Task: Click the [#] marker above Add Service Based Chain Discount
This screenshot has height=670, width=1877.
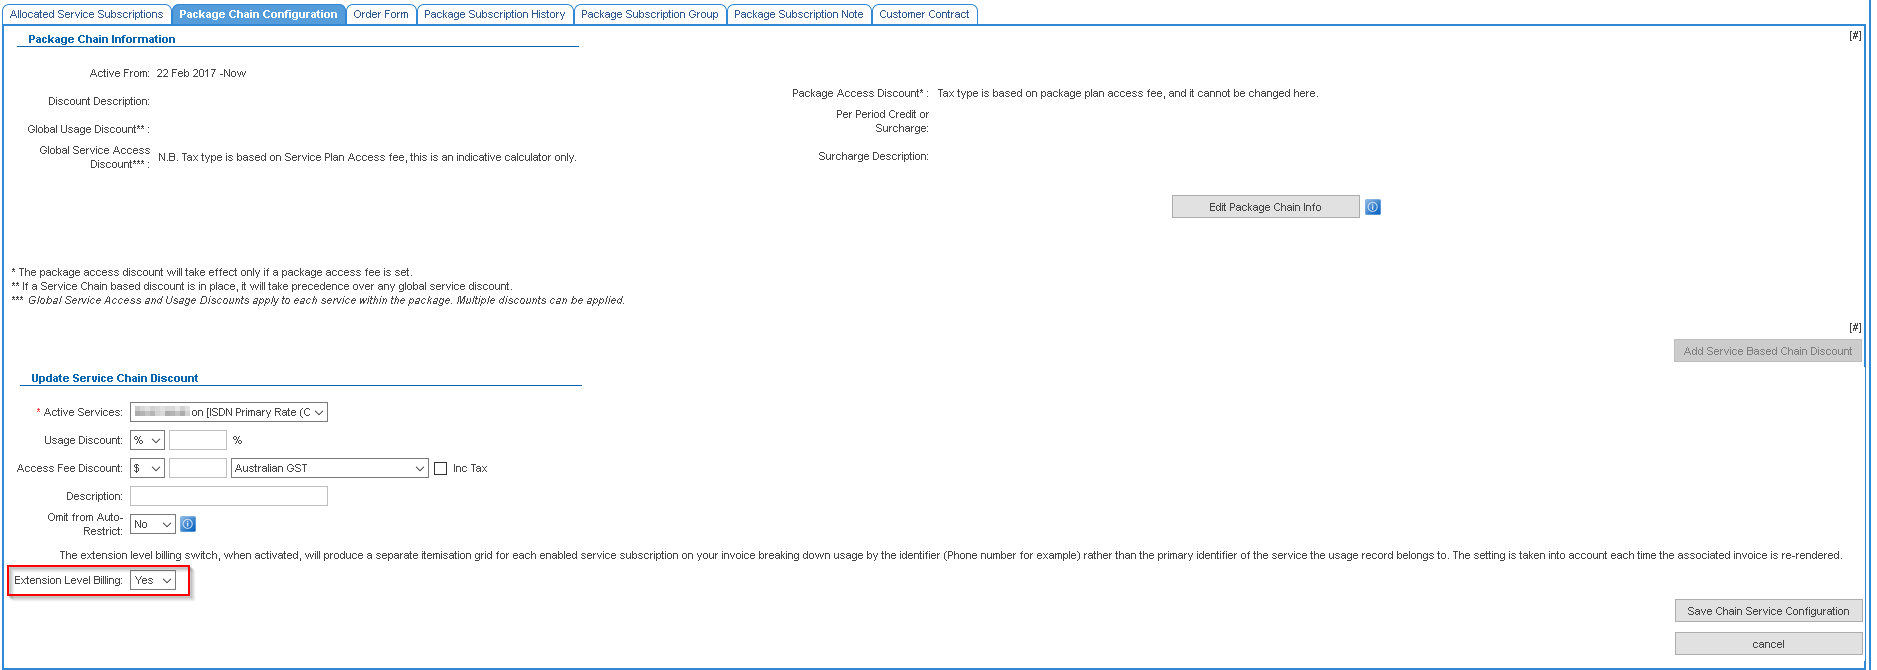Action: point(1854,327)
